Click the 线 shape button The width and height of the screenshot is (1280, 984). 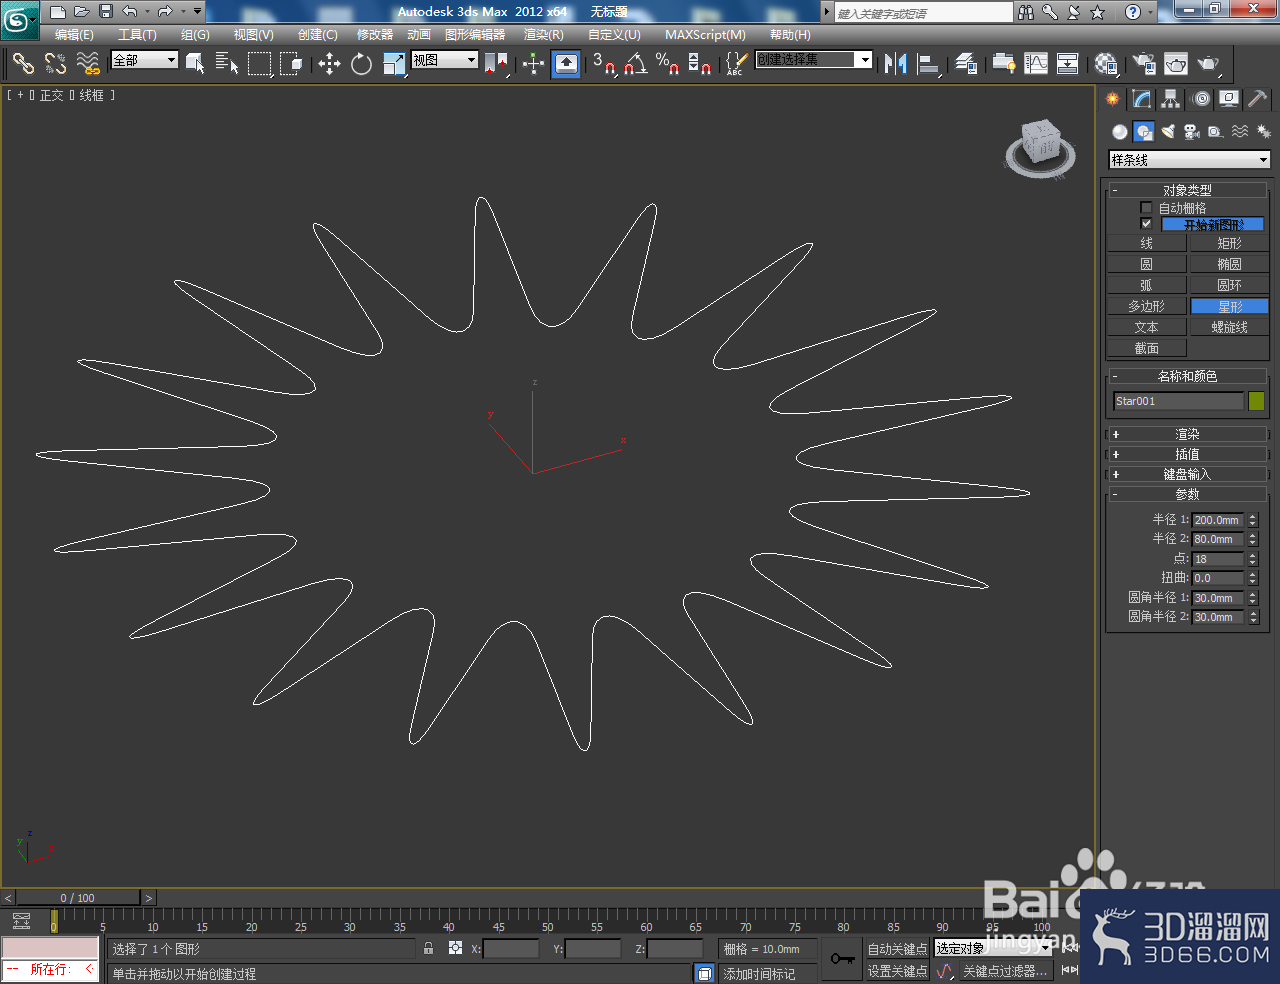click(x=1146, y=243)
